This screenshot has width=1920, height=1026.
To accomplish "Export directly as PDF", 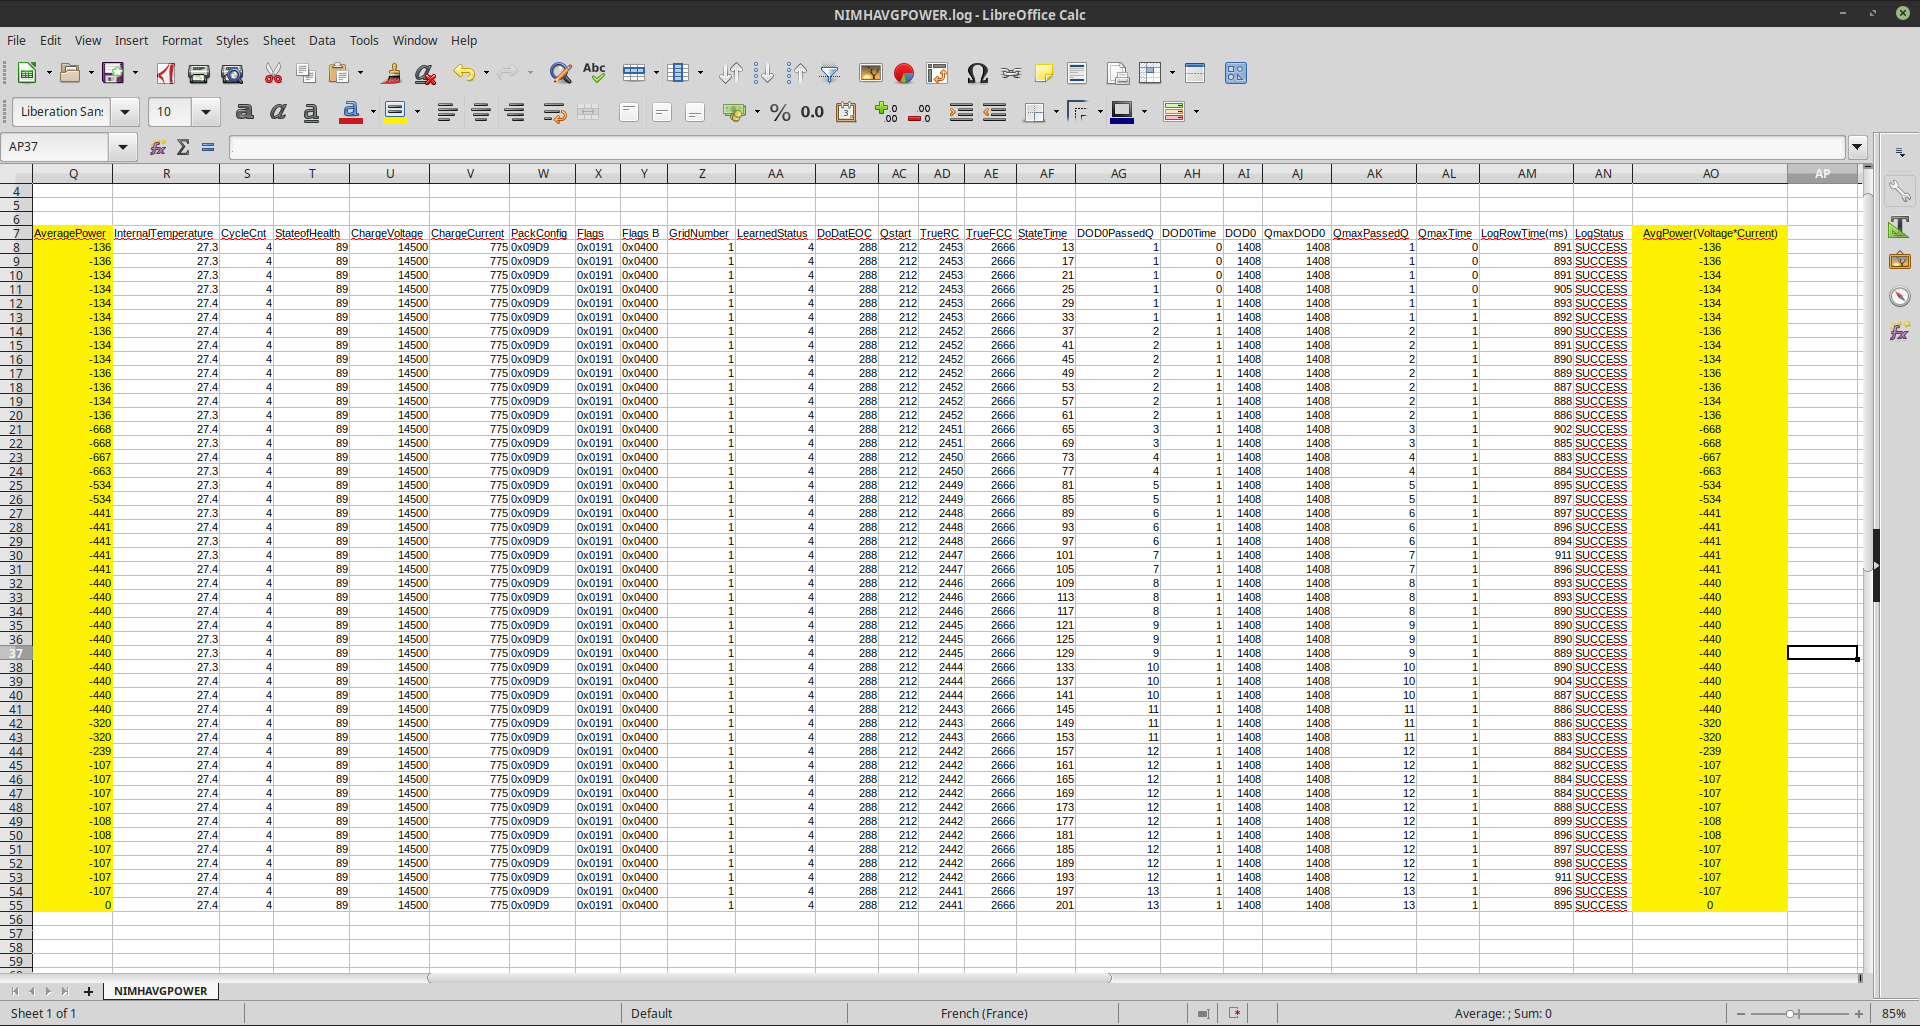I will [x=166, y=73].
